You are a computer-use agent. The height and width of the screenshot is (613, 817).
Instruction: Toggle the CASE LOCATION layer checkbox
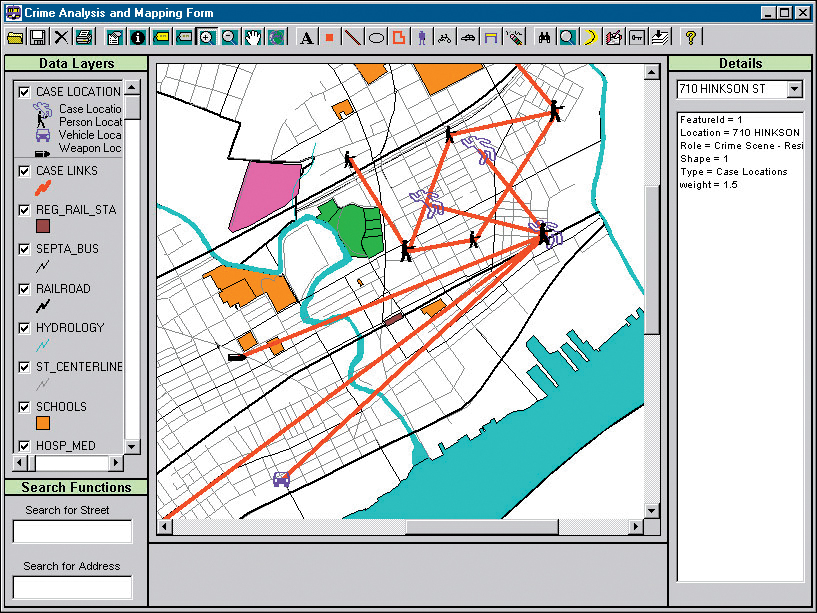[24, 92]
